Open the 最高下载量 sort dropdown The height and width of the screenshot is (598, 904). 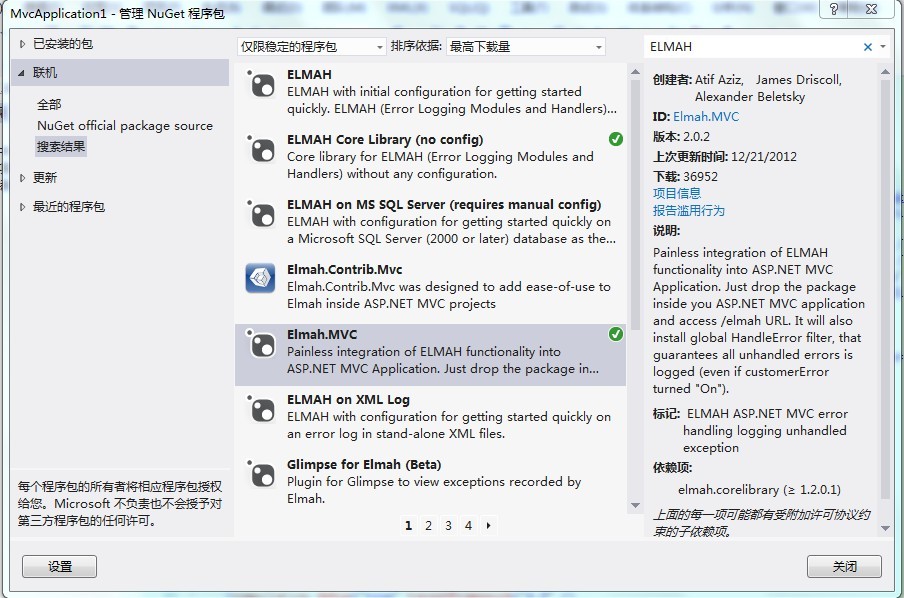(x=526, y=47)
